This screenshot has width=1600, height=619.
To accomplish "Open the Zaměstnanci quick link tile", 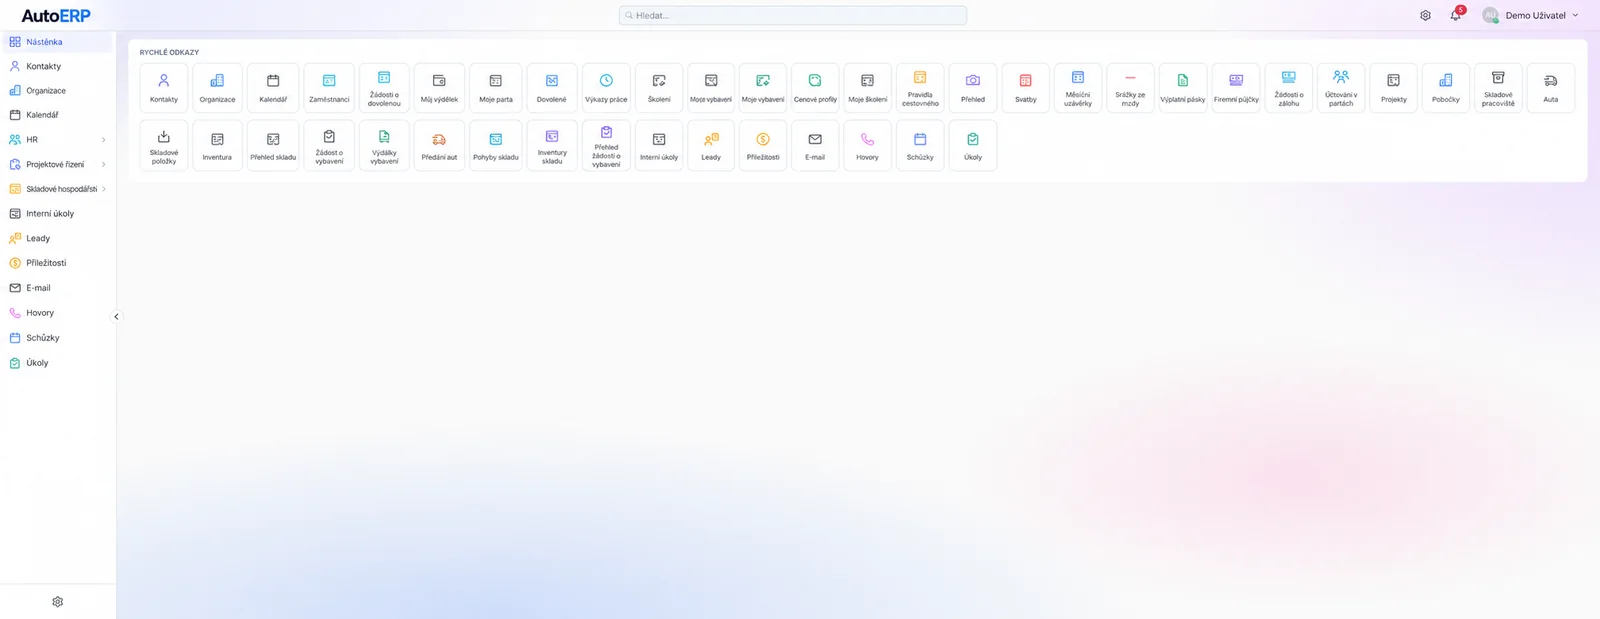I will pyautogui.click(x=329, y=88).
